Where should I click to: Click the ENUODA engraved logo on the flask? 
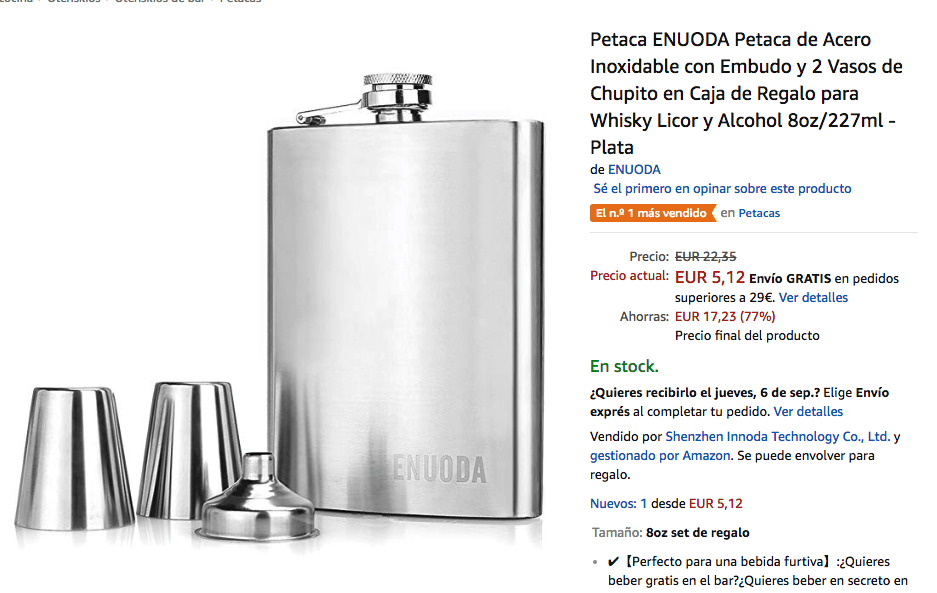pos(440,469)
